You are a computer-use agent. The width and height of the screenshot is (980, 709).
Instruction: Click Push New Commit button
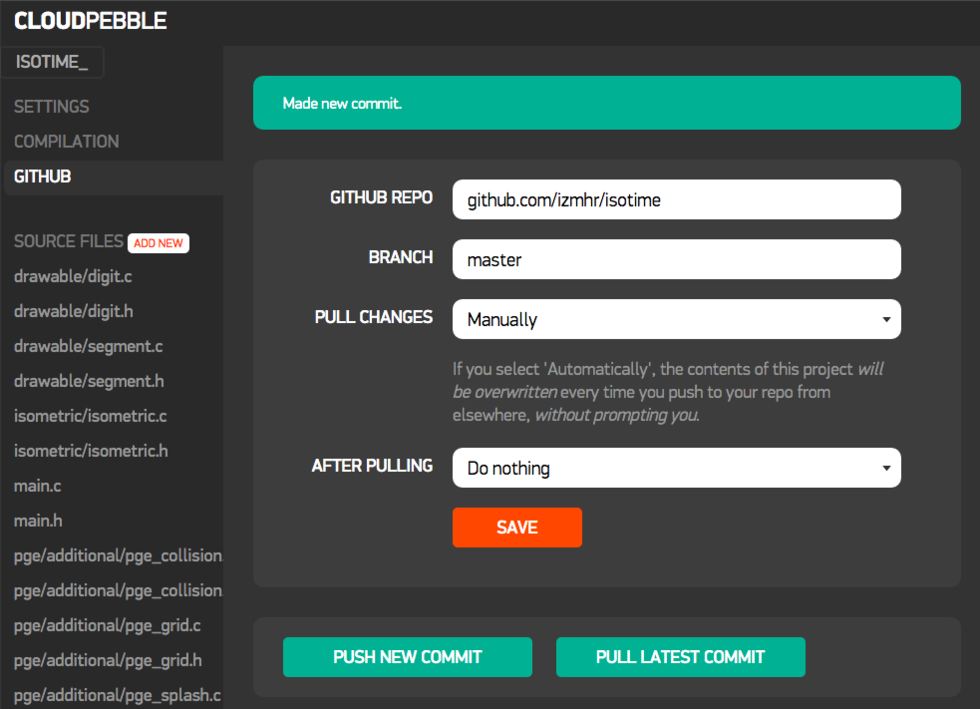408,657
